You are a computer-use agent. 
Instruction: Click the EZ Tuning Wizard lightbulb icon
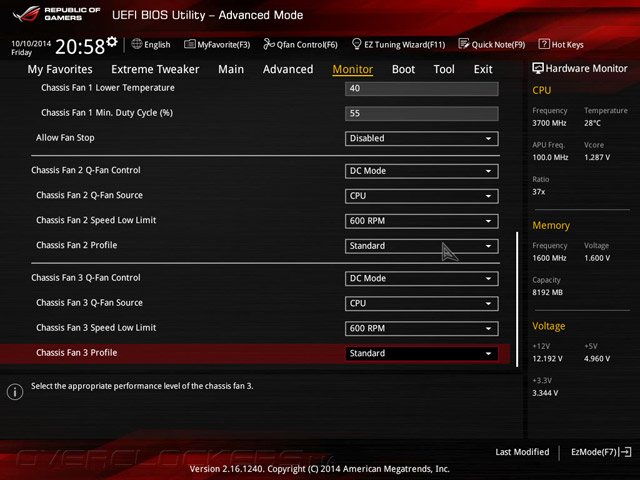pos(356,44)
